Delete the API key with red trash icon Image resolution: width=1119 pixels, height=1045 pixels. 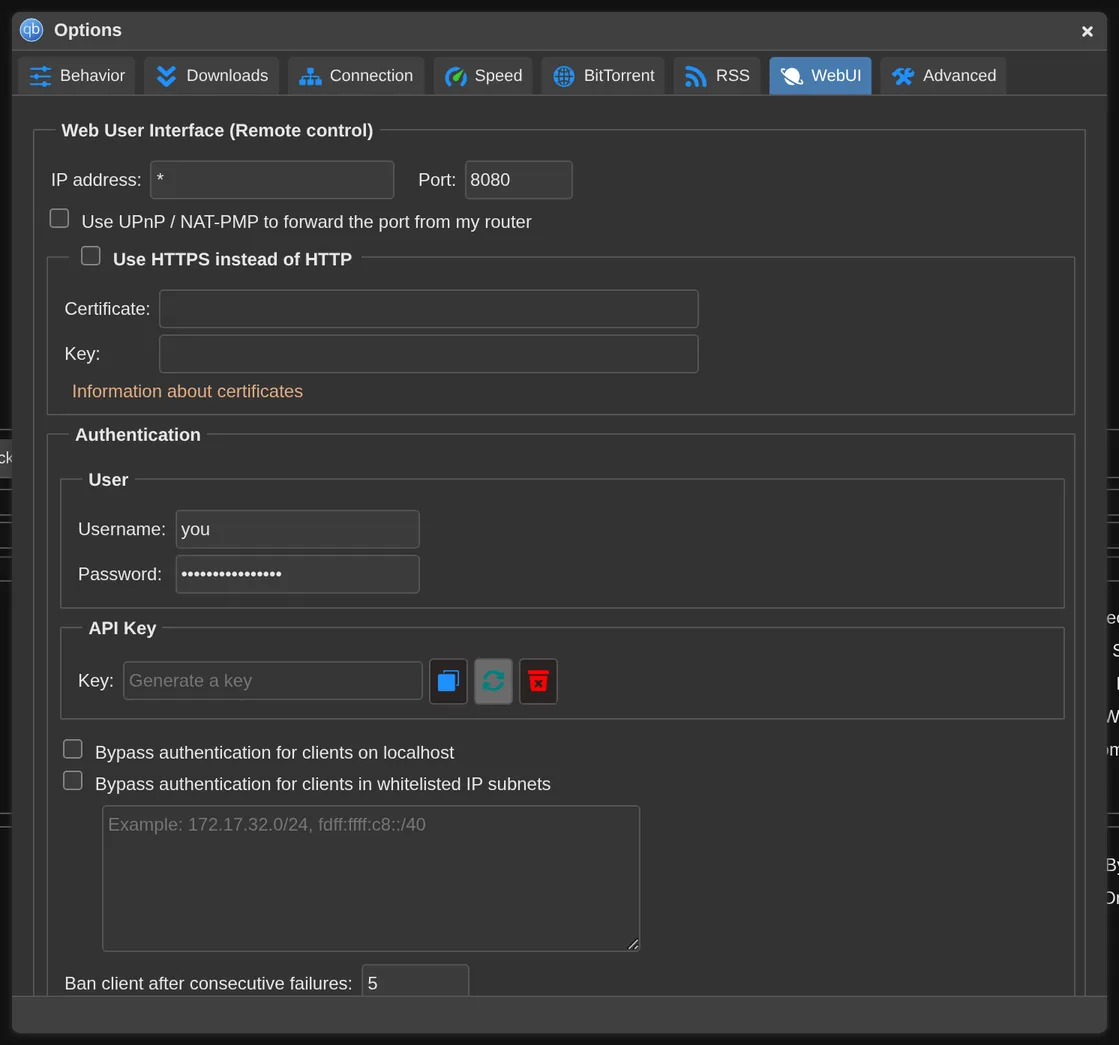pos(538,681)
